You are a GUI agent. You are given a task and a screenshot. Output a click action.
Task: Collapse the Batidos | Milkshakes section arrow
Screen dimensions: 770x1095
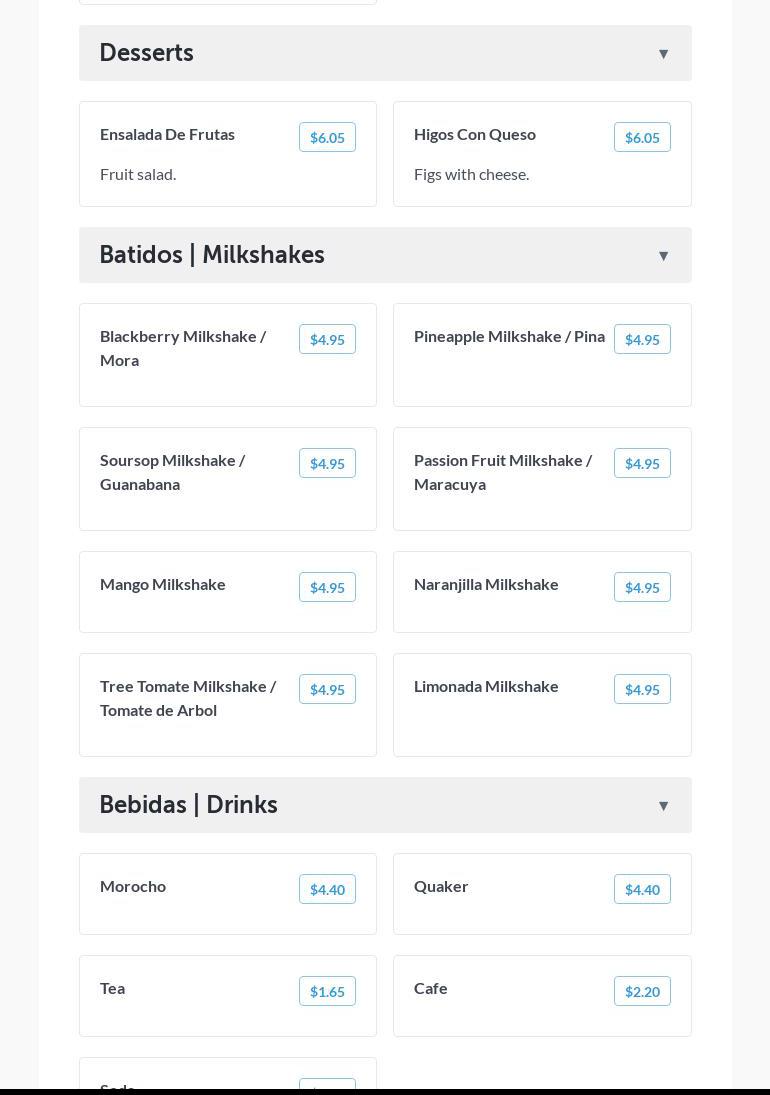[663, 256]
